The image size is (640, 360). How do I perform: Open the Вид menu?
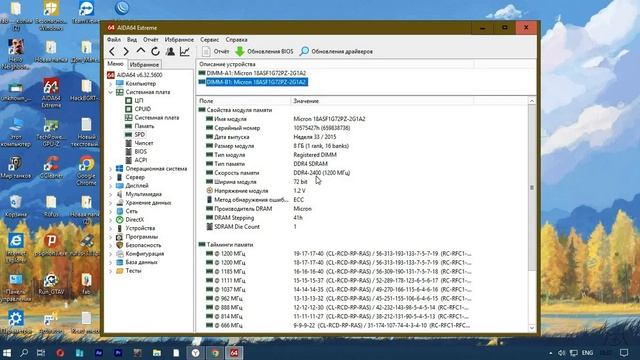132,40
